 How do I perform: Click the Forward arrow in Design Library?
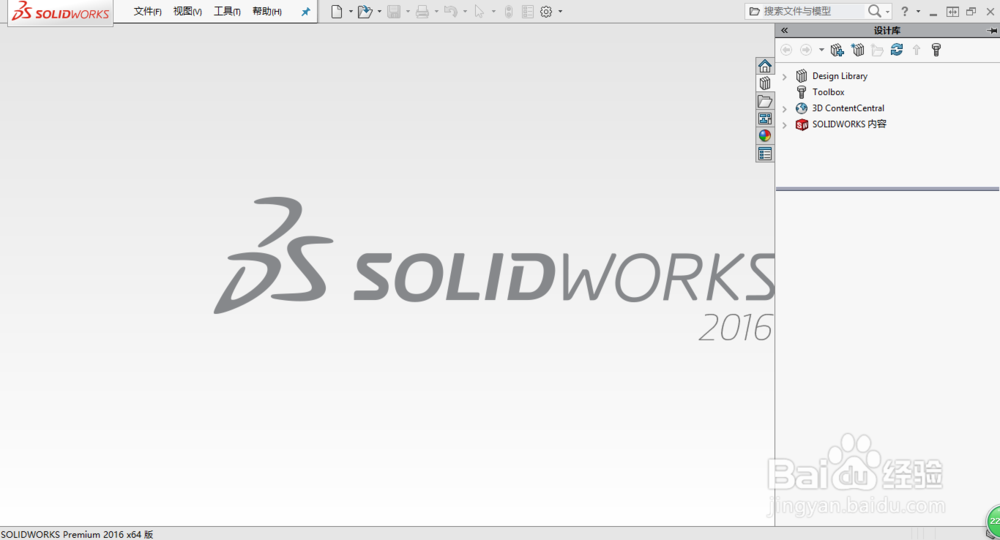click(806, 50)
